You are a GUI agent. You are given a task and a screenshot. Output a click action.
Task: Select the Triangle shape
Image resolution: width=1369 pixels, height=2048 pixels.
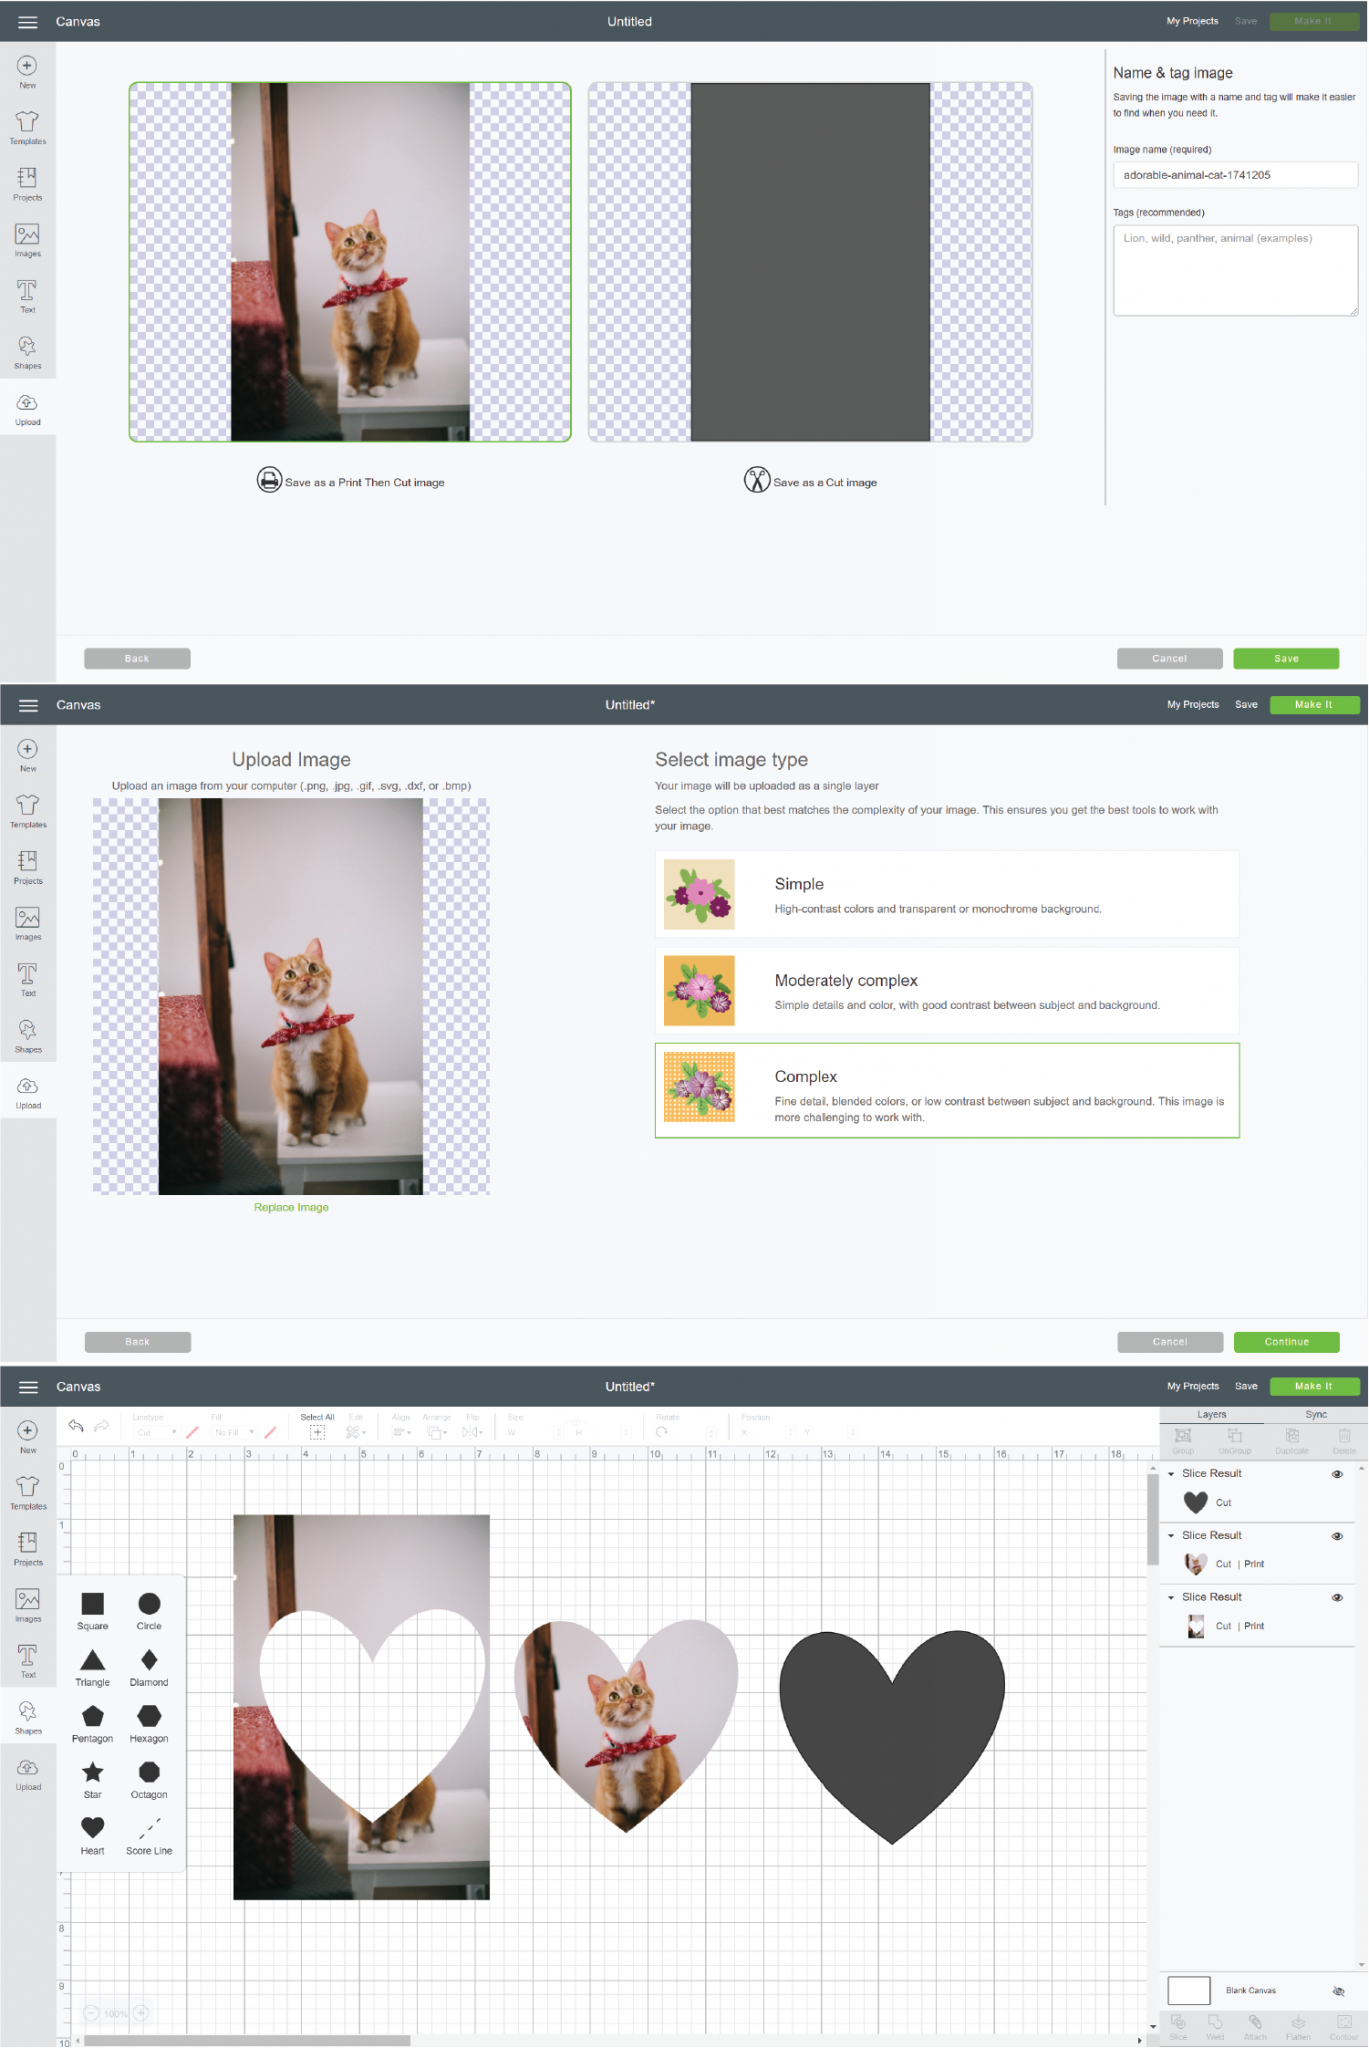pos(92,1660)
